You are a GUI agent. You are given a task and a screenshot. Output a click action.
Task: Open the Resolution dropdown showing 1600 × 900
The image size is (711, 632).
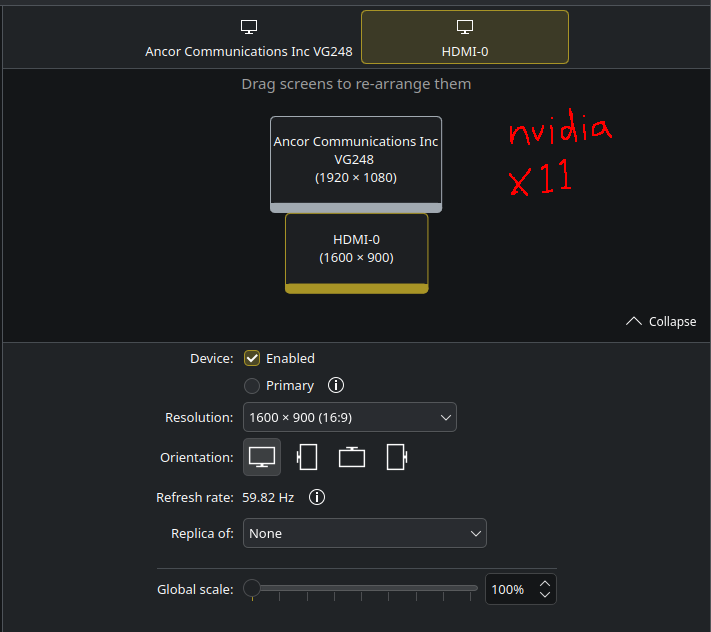click(349, 417)
